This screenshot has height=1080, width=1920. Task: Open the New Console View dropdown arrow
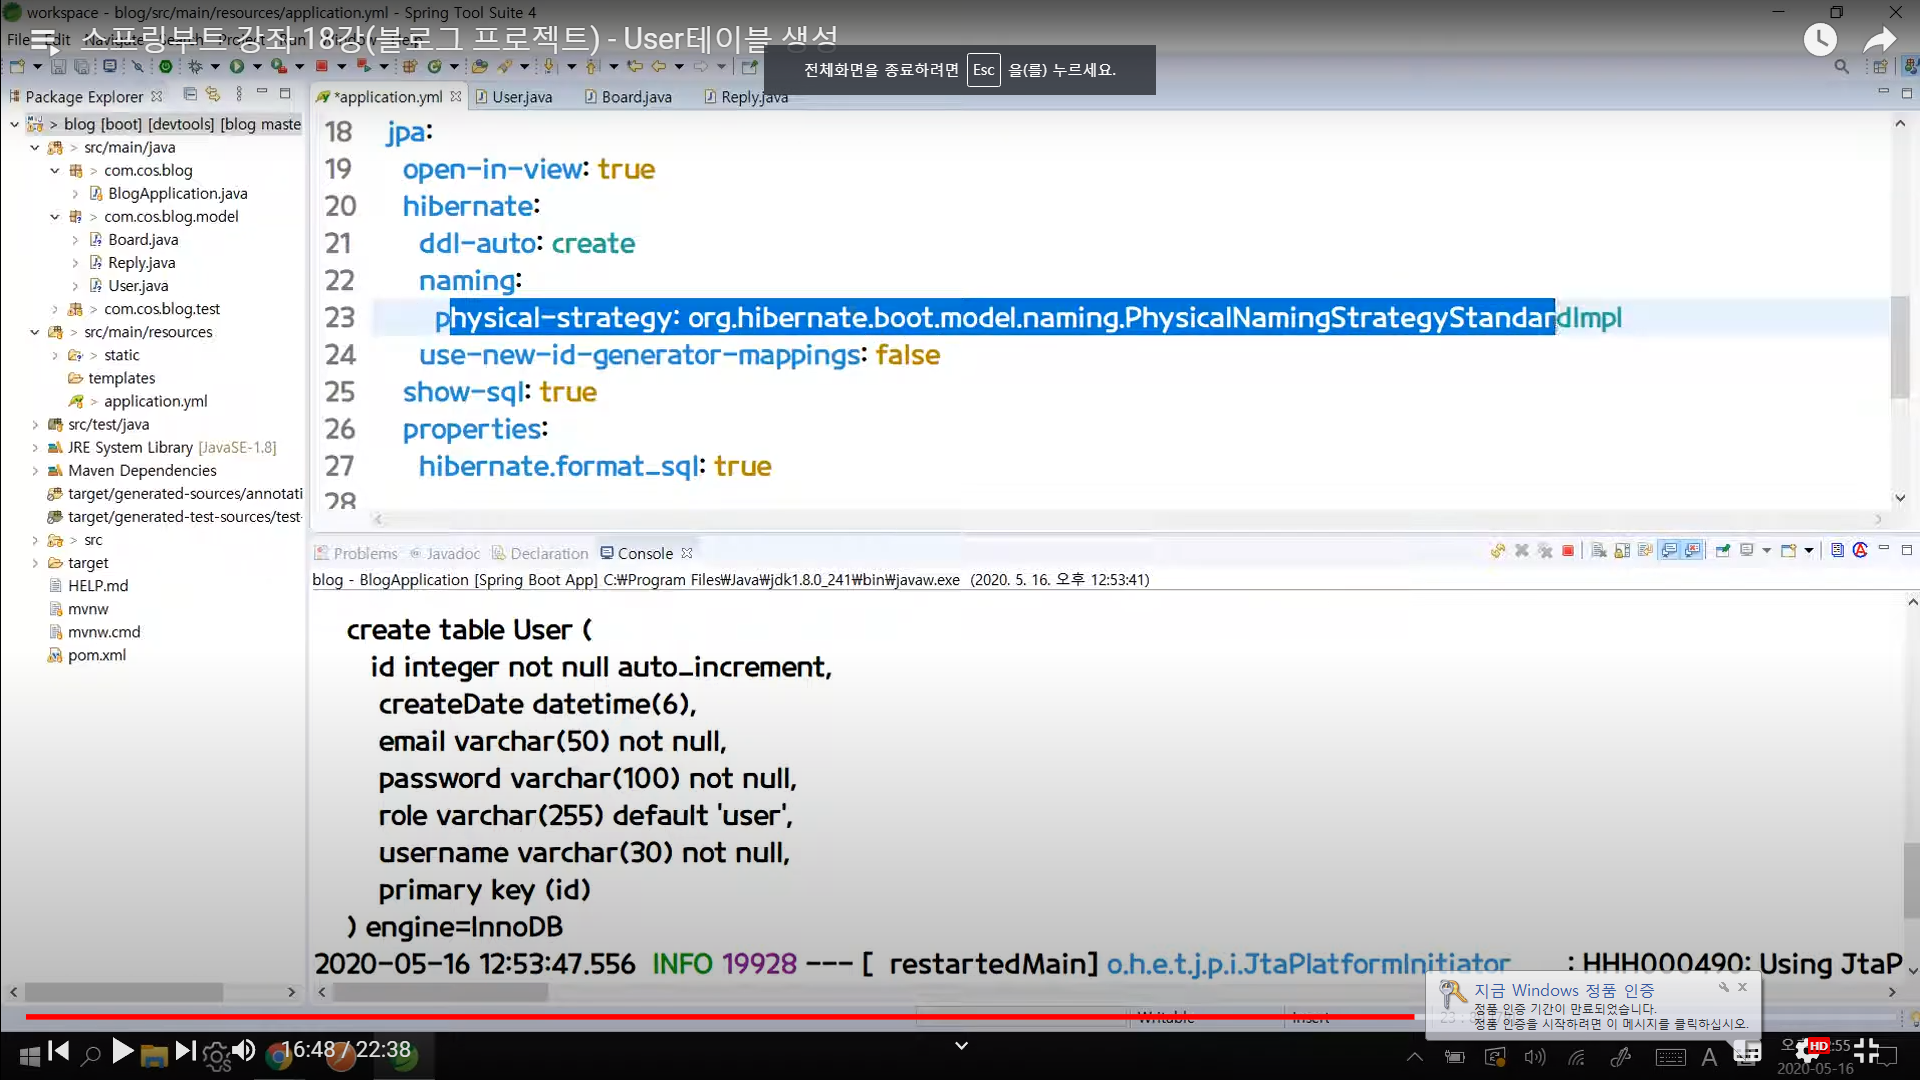1809,551
